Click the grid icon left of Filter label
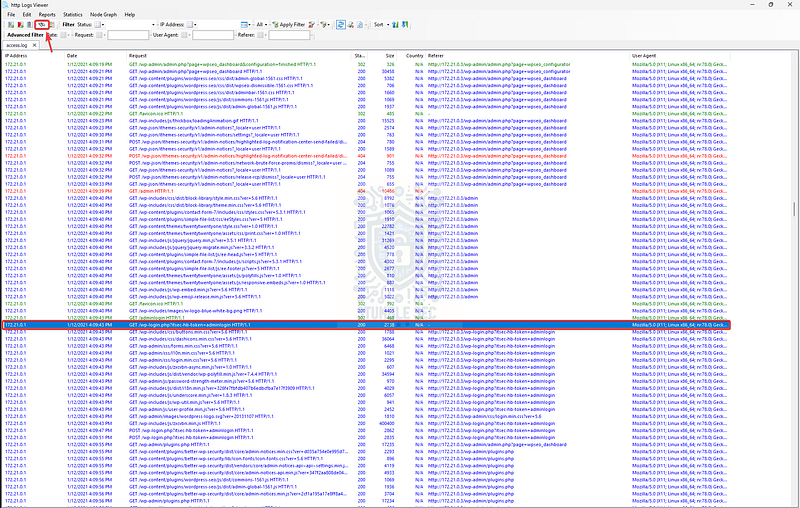Image resolution: width=800 pixels, height=508 pixels. click(x=52, y=24)
